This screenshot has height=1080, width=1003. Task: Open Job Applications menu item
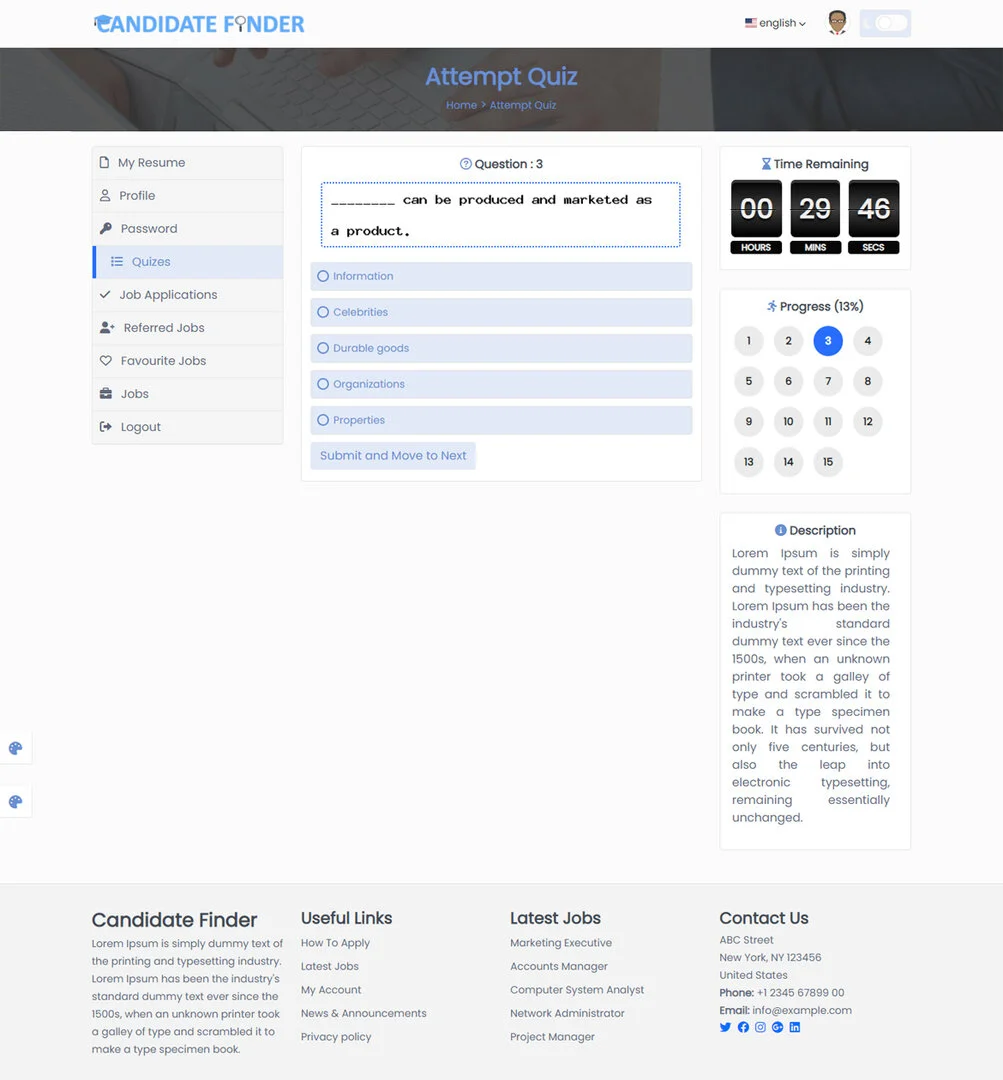click(187, 295)
